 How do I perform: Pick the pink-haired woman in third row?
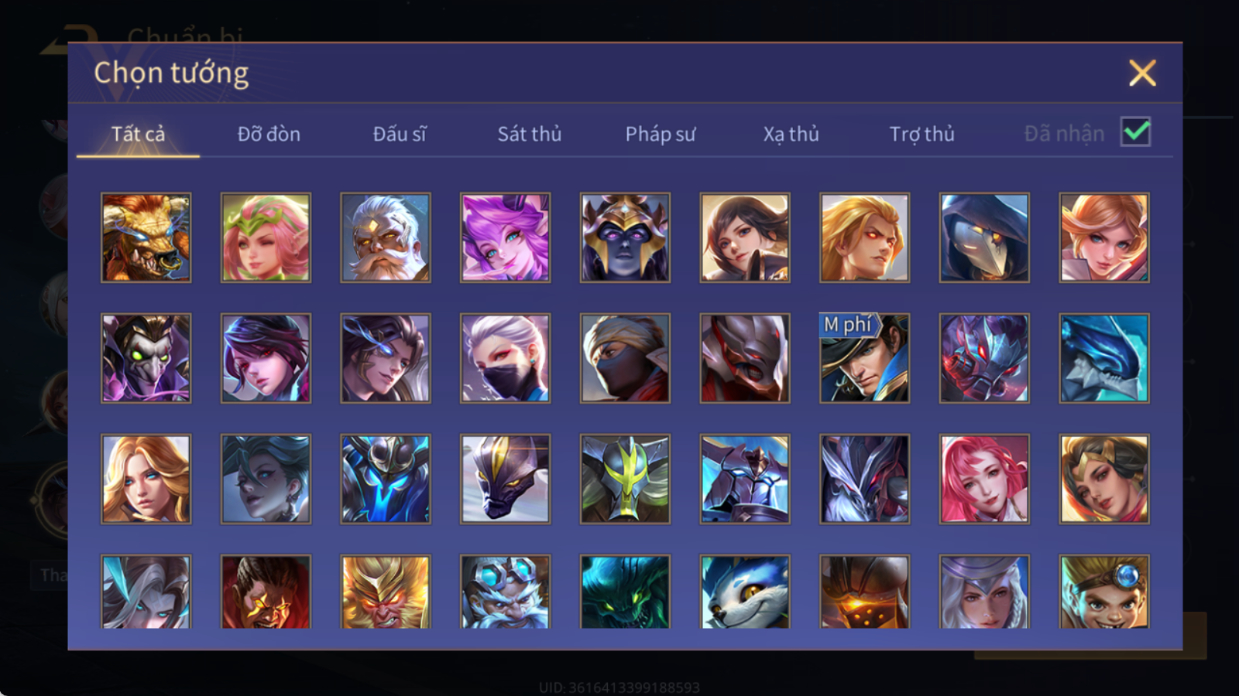pos(984,479)
